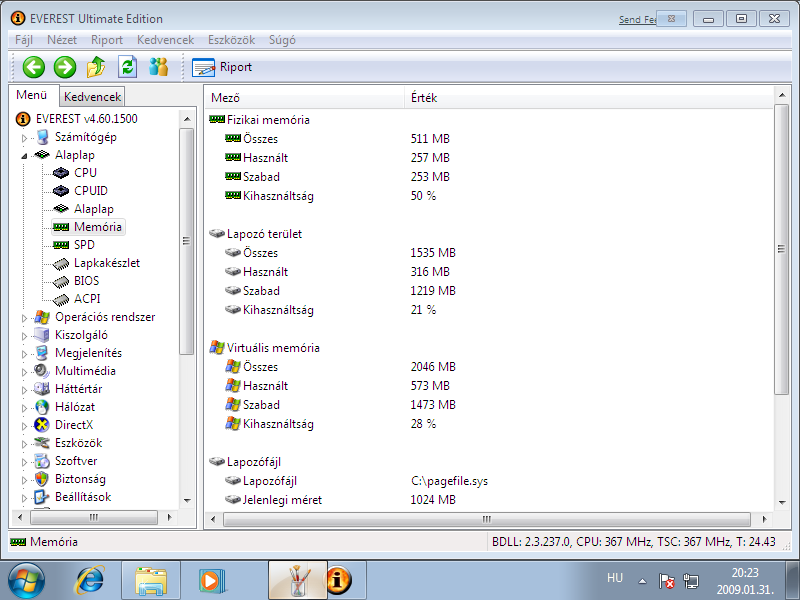Expand the Hálózat node
This screenshot has height=600, width=800.
coord(24,408)
